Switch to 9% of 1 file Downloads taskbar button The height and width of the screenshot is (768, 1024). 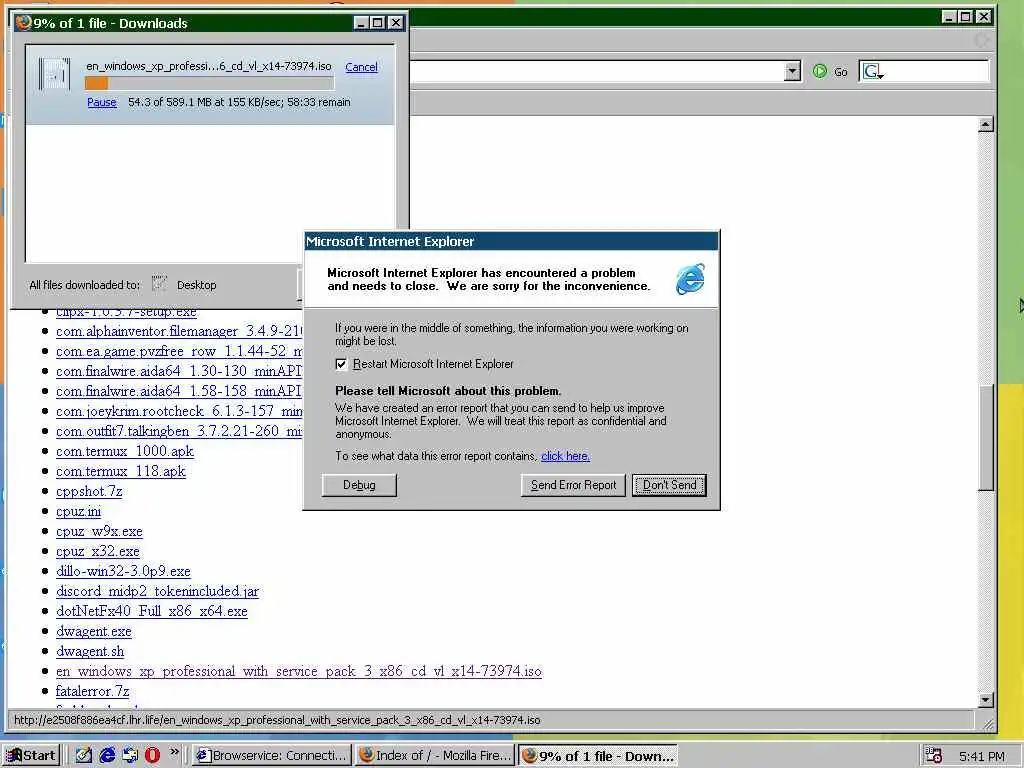pos(598,756)
